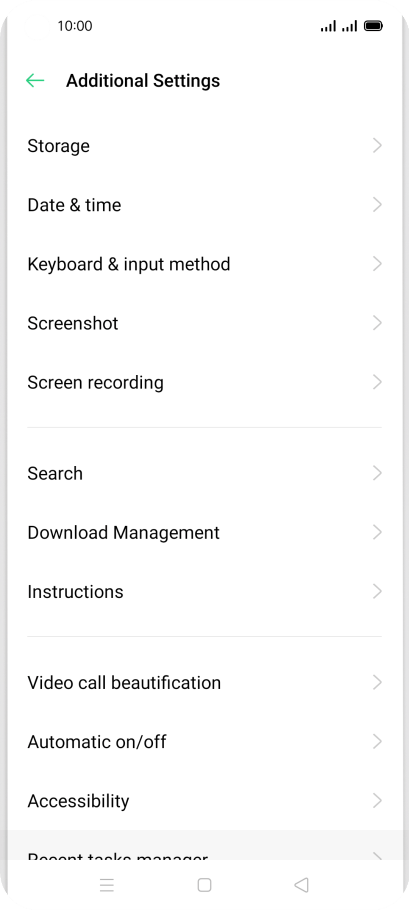This screenshot has height=910, width=409.
Task: Open recent apps via menu navigation icon
Action: pyautogui.click(x=107, y=885)
